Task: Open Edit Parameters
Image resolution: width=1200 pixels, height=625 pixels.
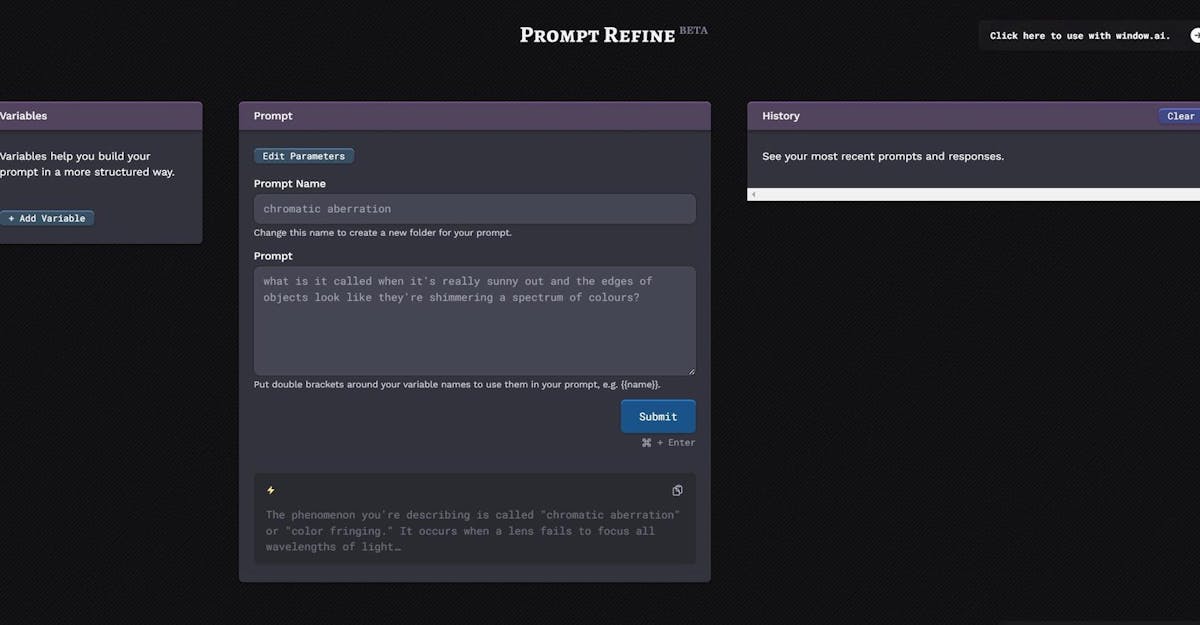Action: pyautogui.click(x=304, y=156)
